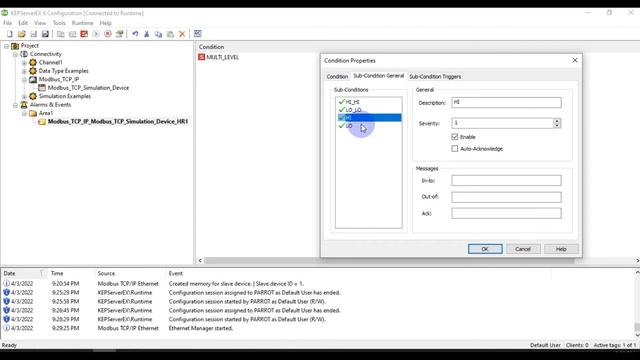Select the Connectivity node icon
The height and width of the screenshot is (360, 640).
coord(24,54)
